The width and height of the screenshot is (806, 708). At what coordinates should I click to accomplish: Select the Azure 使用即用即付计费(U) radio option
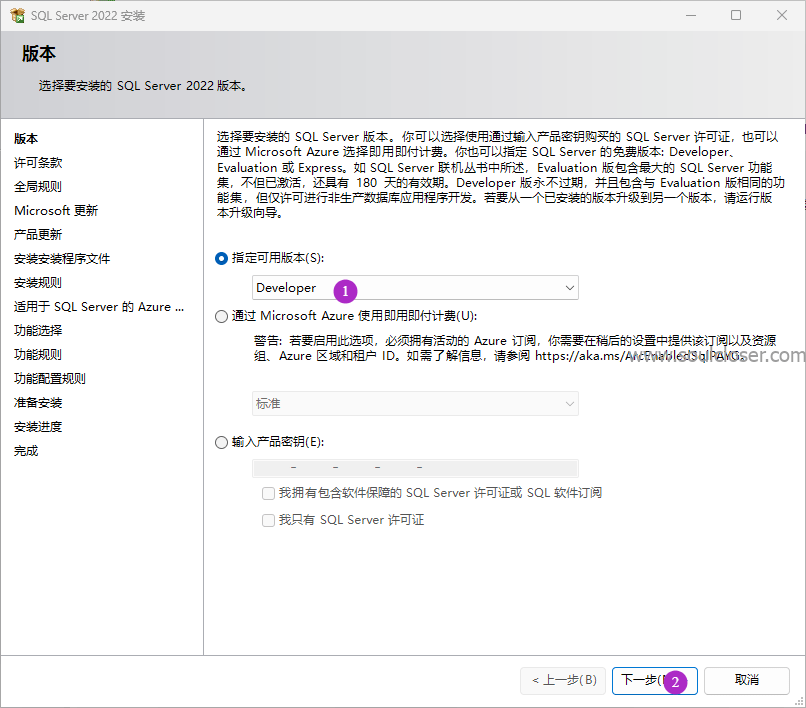tap(222, 316)
